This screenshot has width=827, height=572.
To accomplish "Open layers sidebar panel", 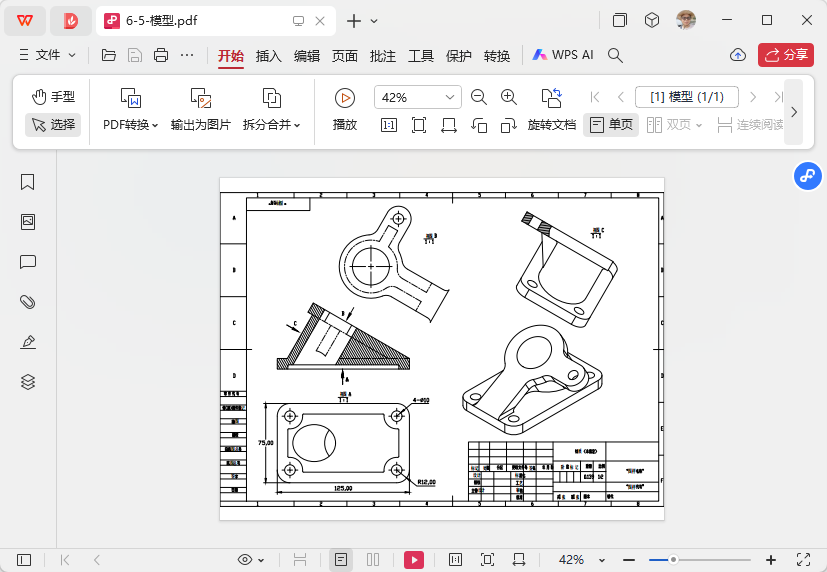I will [27, 382].
